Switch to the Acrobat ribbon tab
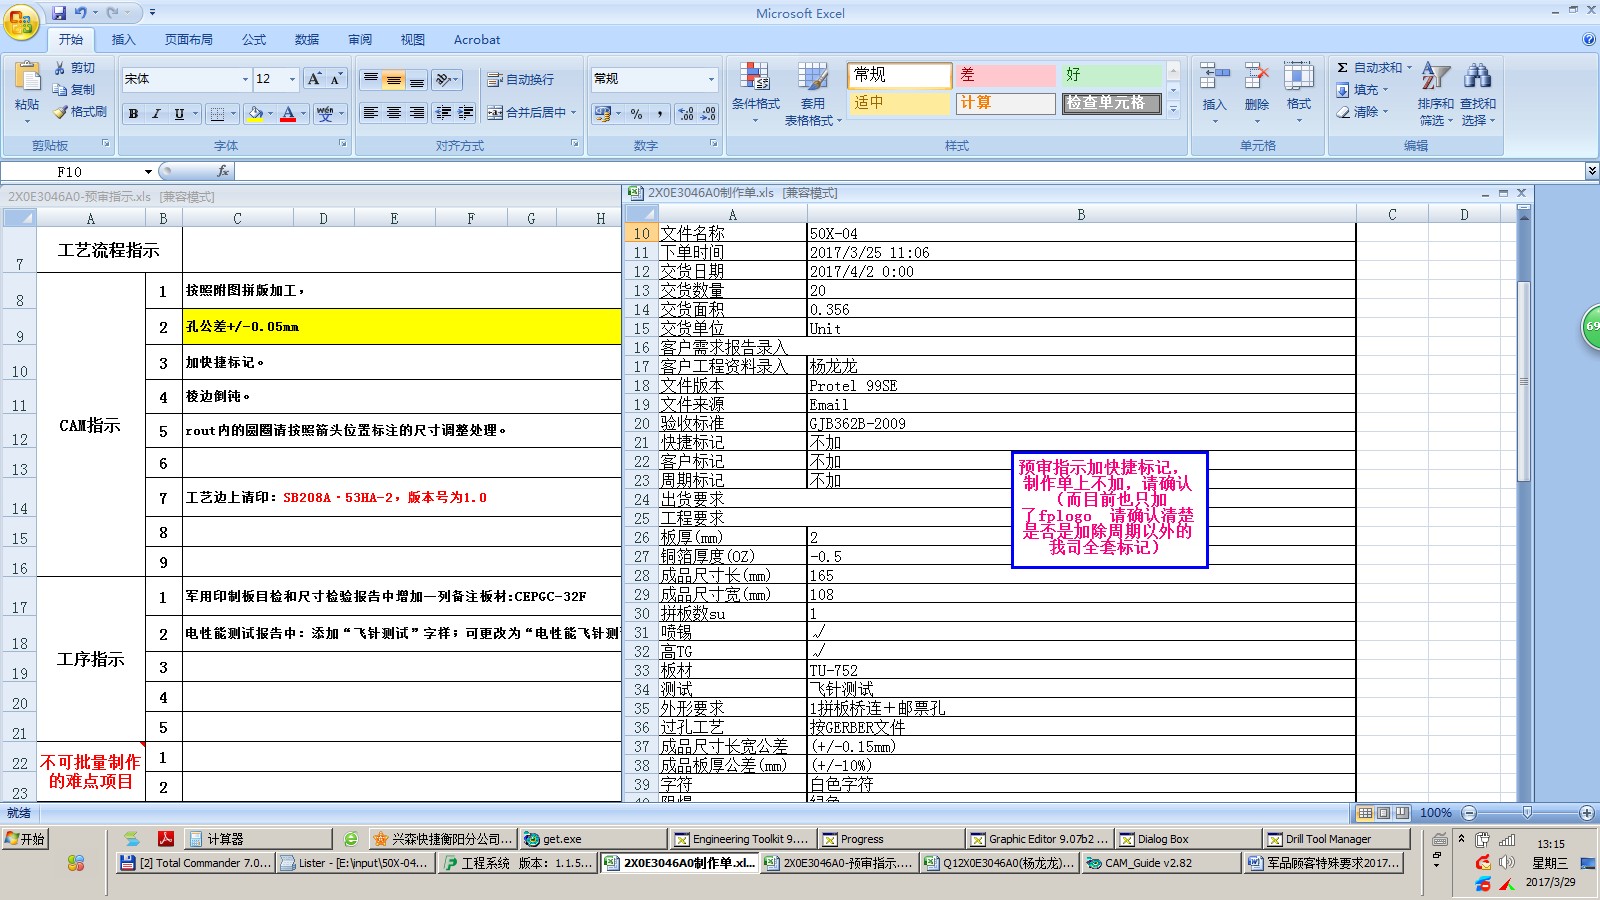This screenshot has width=1600, height=900. tap(477, 40)
